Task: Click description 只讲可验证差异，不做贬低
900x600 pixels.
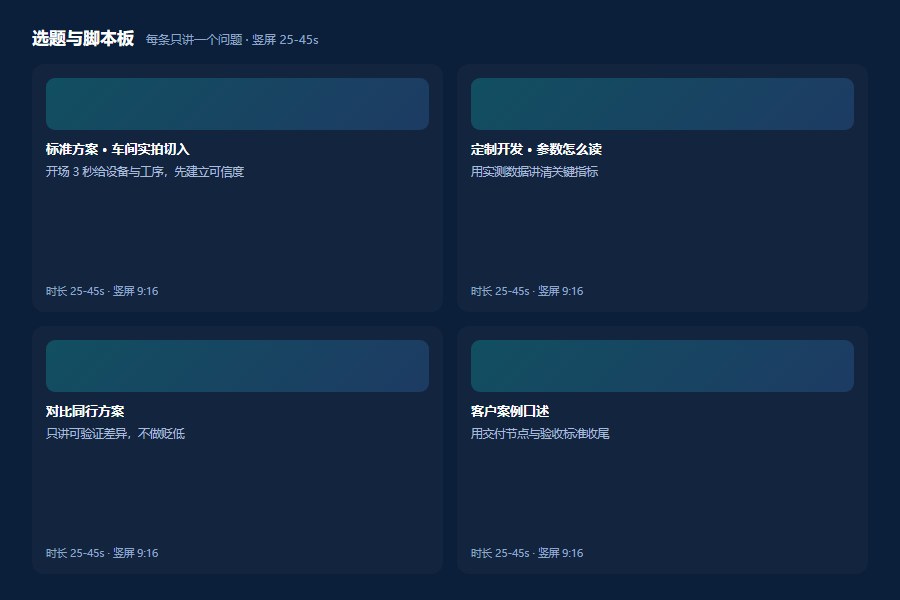Action: coord(115,433)
